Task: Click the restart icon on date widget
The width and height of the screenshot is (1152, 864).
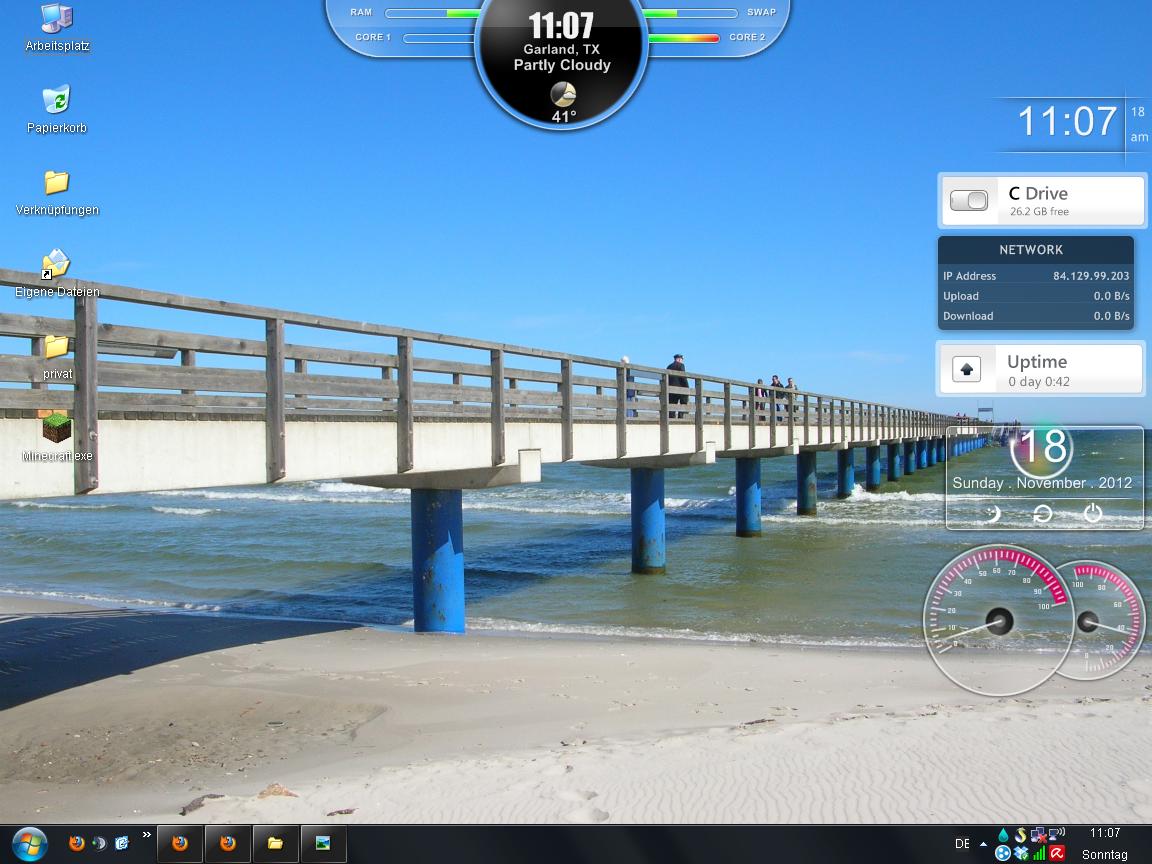Action: tap(1042, 513)
